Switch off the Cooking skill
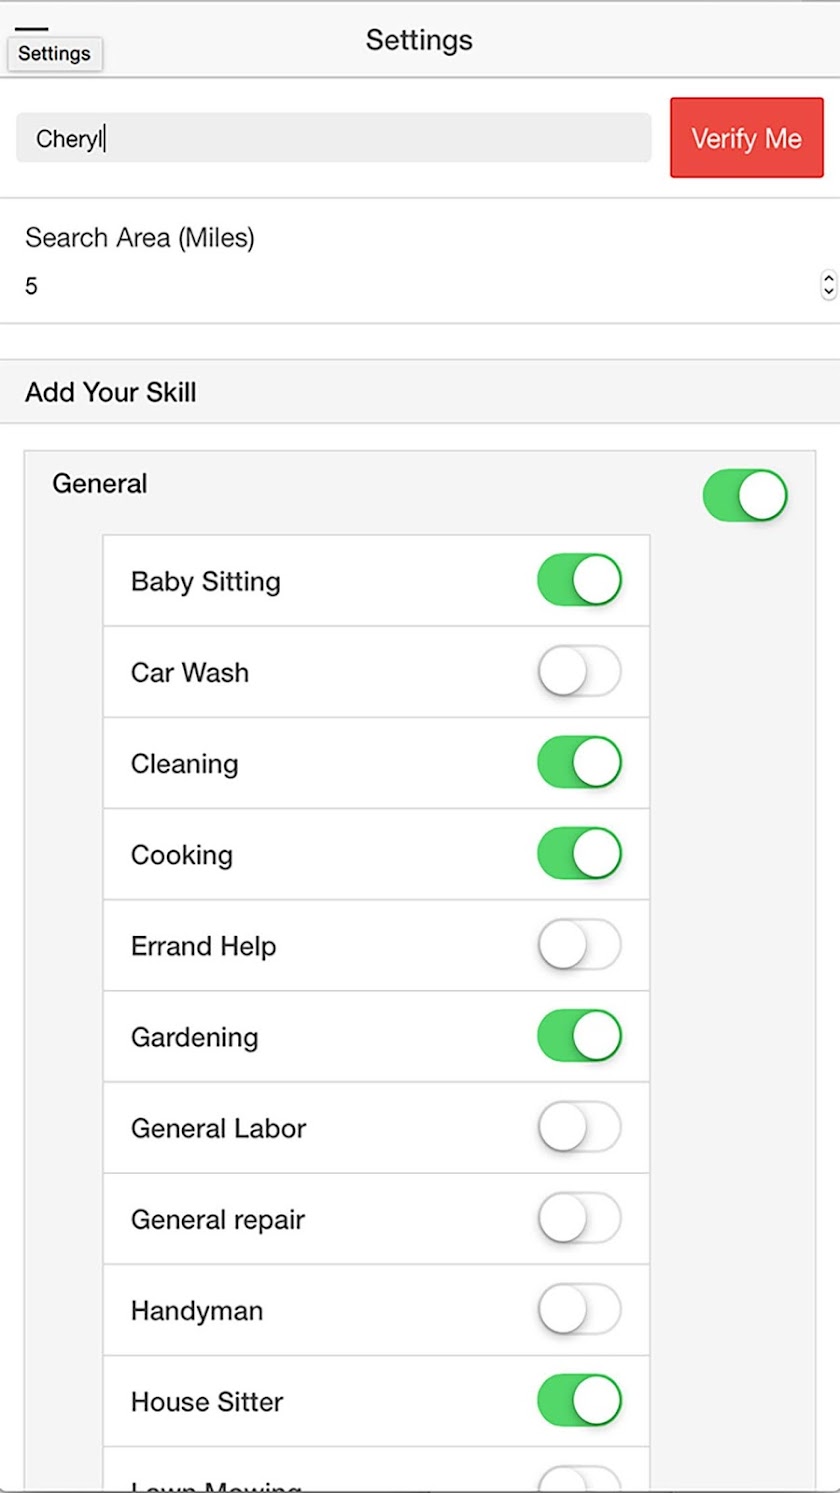This screenshot has width=840, height=1493. coord(579,854)
